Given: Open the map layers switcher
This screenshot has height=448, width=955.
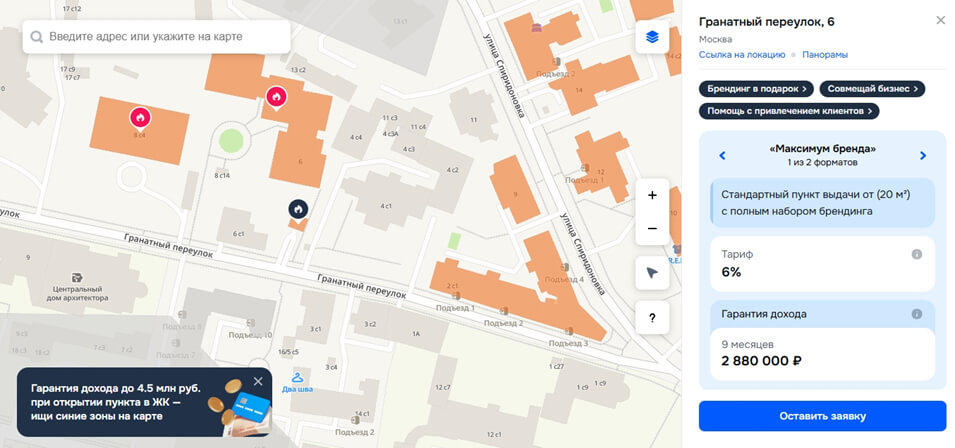Looking at the screenshot, I should 652,37.
